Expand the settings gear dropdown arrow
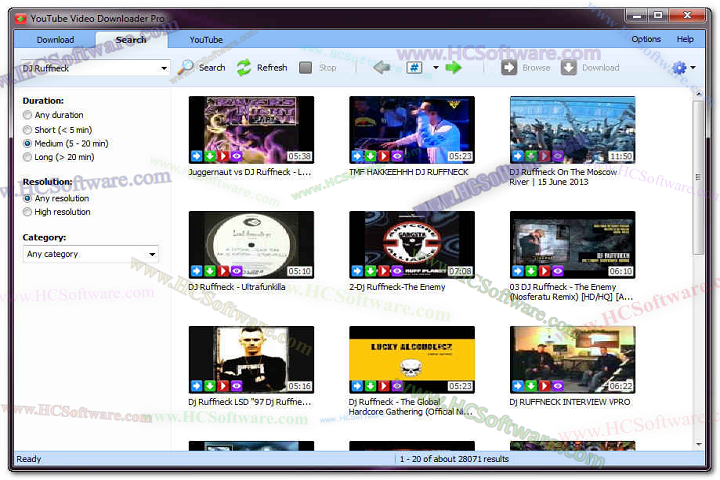Viewport: 720px width, 480px height. click(x=693, y=68)
